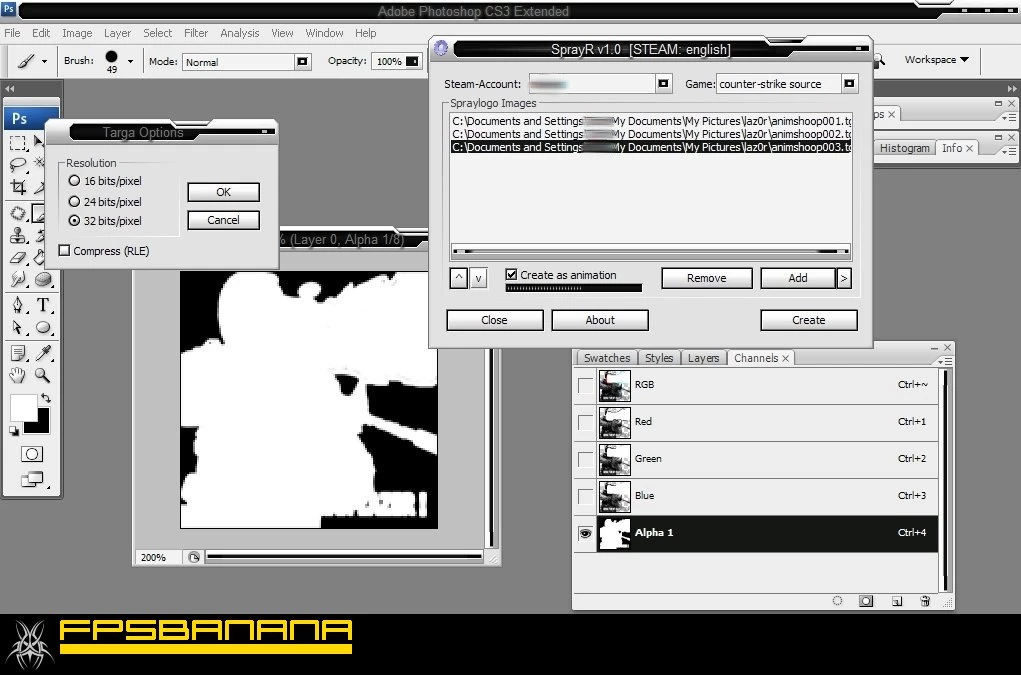The height and width of the screenshot is (675, 1021).
Task: Move selected spray image up in list
Action: click(x=458, y=278)
